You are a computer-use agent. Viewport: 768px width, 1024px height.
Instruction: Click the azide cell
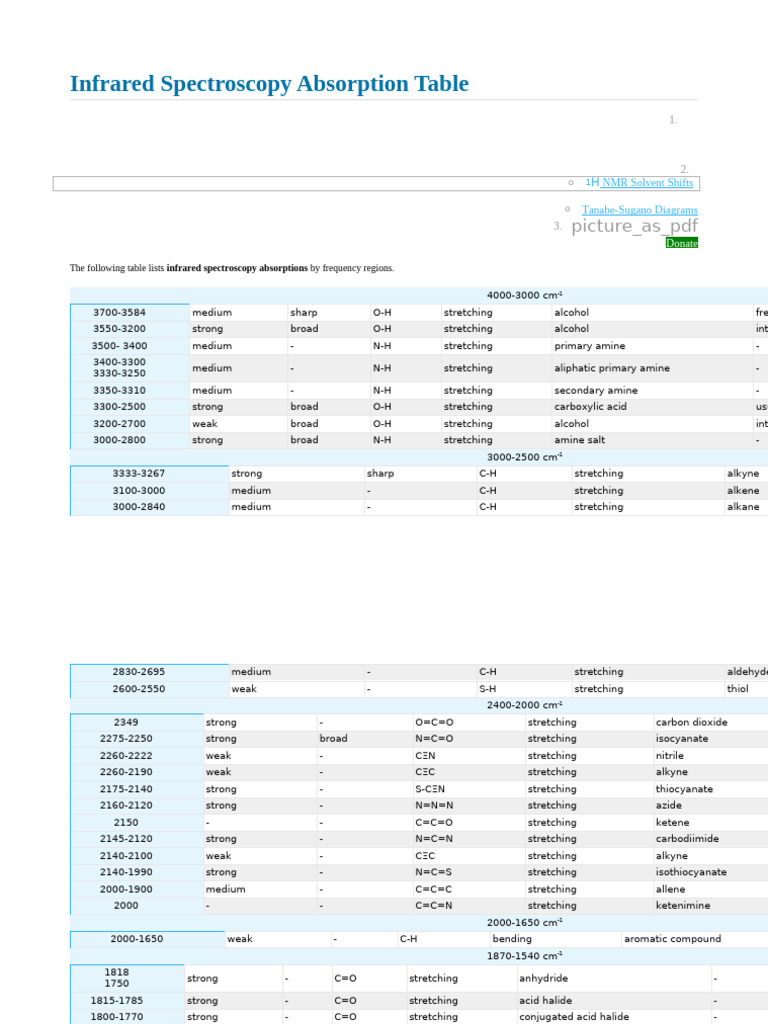tap(711, 806)
